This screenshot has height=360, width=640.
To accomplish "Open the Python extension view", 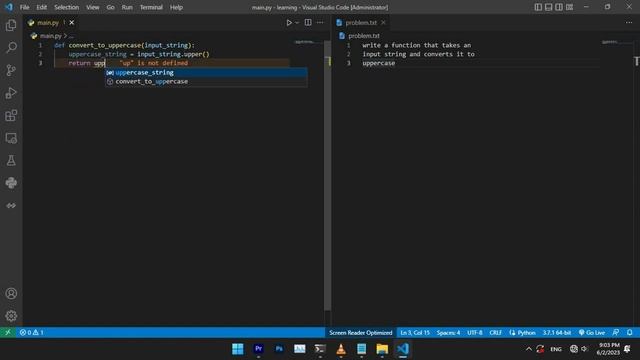I will tap(11, 183).
